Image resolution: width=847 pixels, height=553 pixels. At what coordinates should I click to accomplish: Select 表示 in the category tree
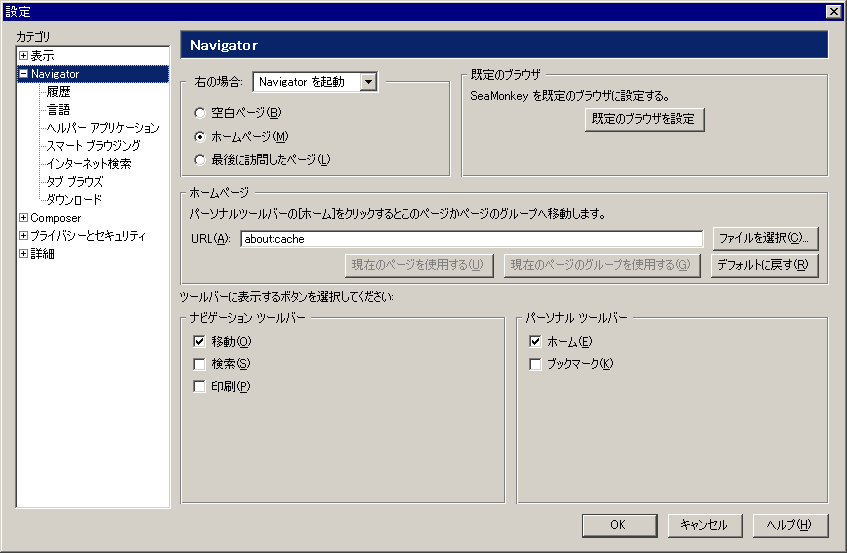(x=42, y=56)
